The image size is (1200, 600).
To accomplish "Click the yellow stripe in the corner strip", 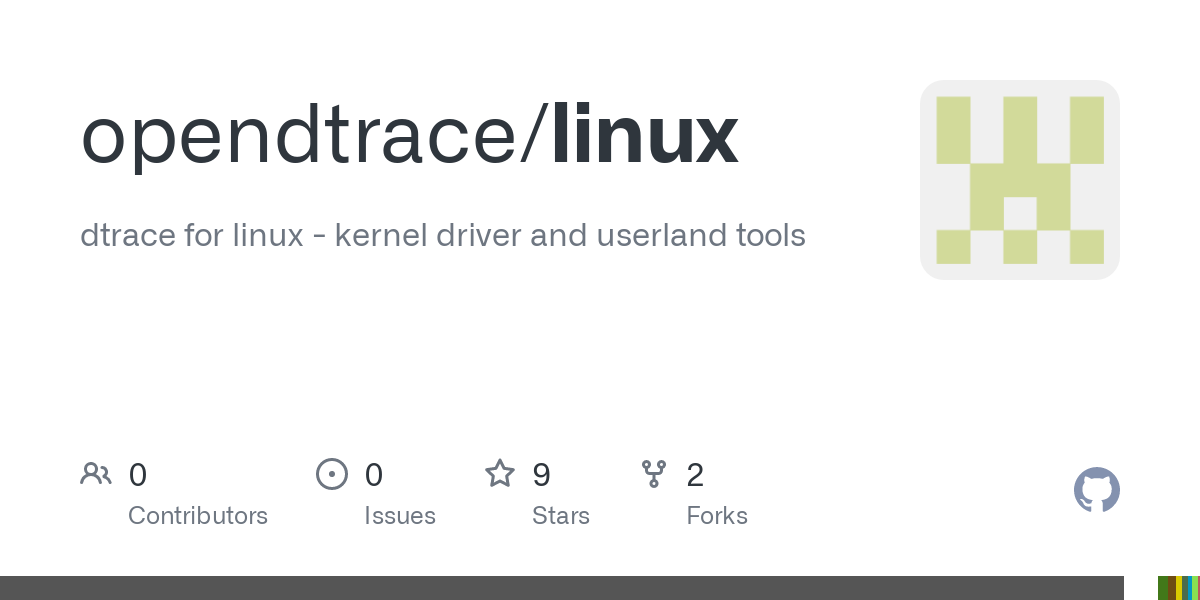I will pyautogui.click(x=1179, y=588).
